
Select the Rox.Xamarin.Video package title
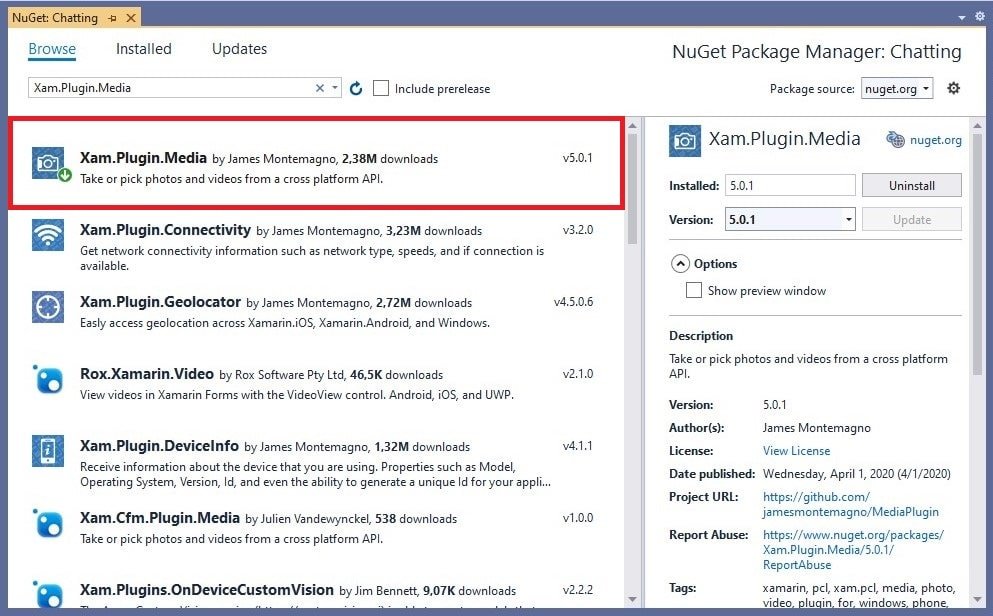(147, 374)
